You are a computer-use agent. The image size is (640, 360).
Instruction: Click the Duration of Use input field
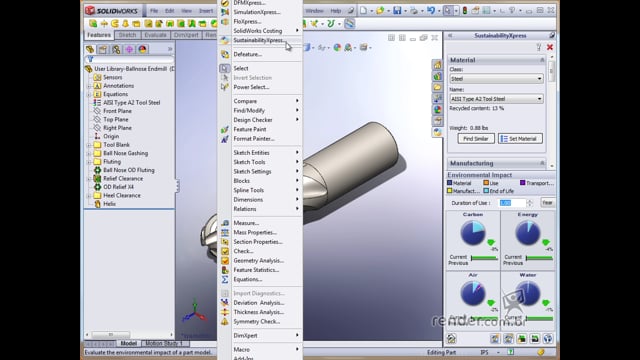[512, 203]
